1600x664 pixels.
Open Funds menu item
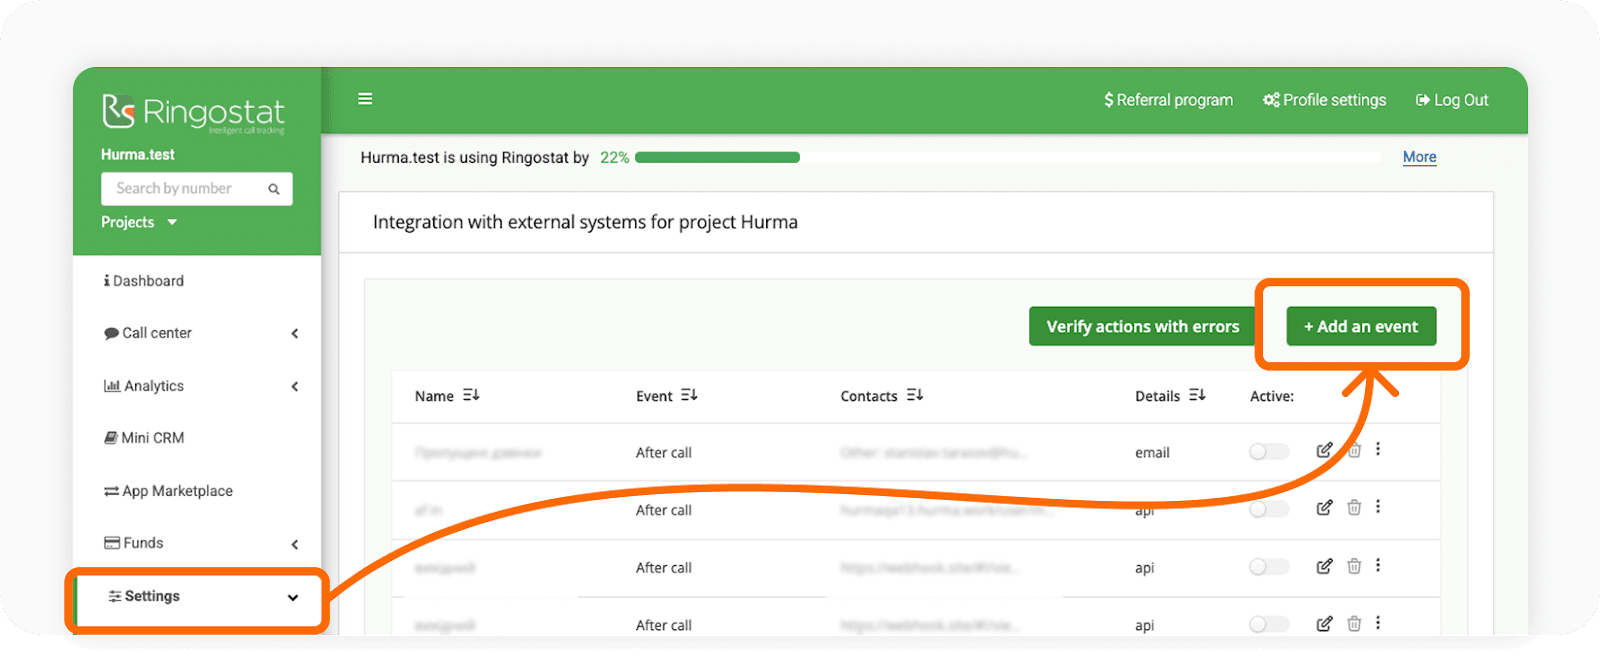133,543
